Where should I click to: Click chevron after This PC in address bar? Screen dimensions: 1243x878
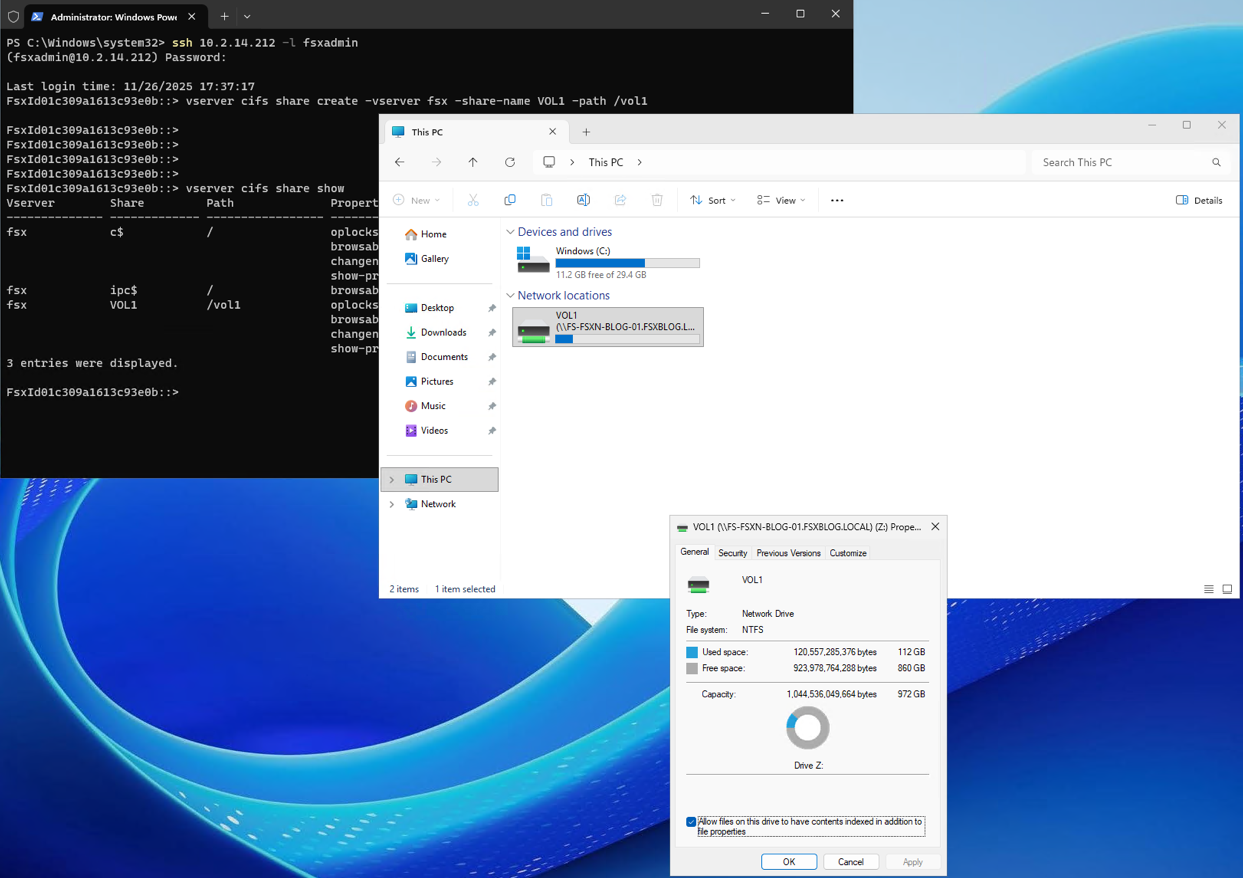[640, 162]
